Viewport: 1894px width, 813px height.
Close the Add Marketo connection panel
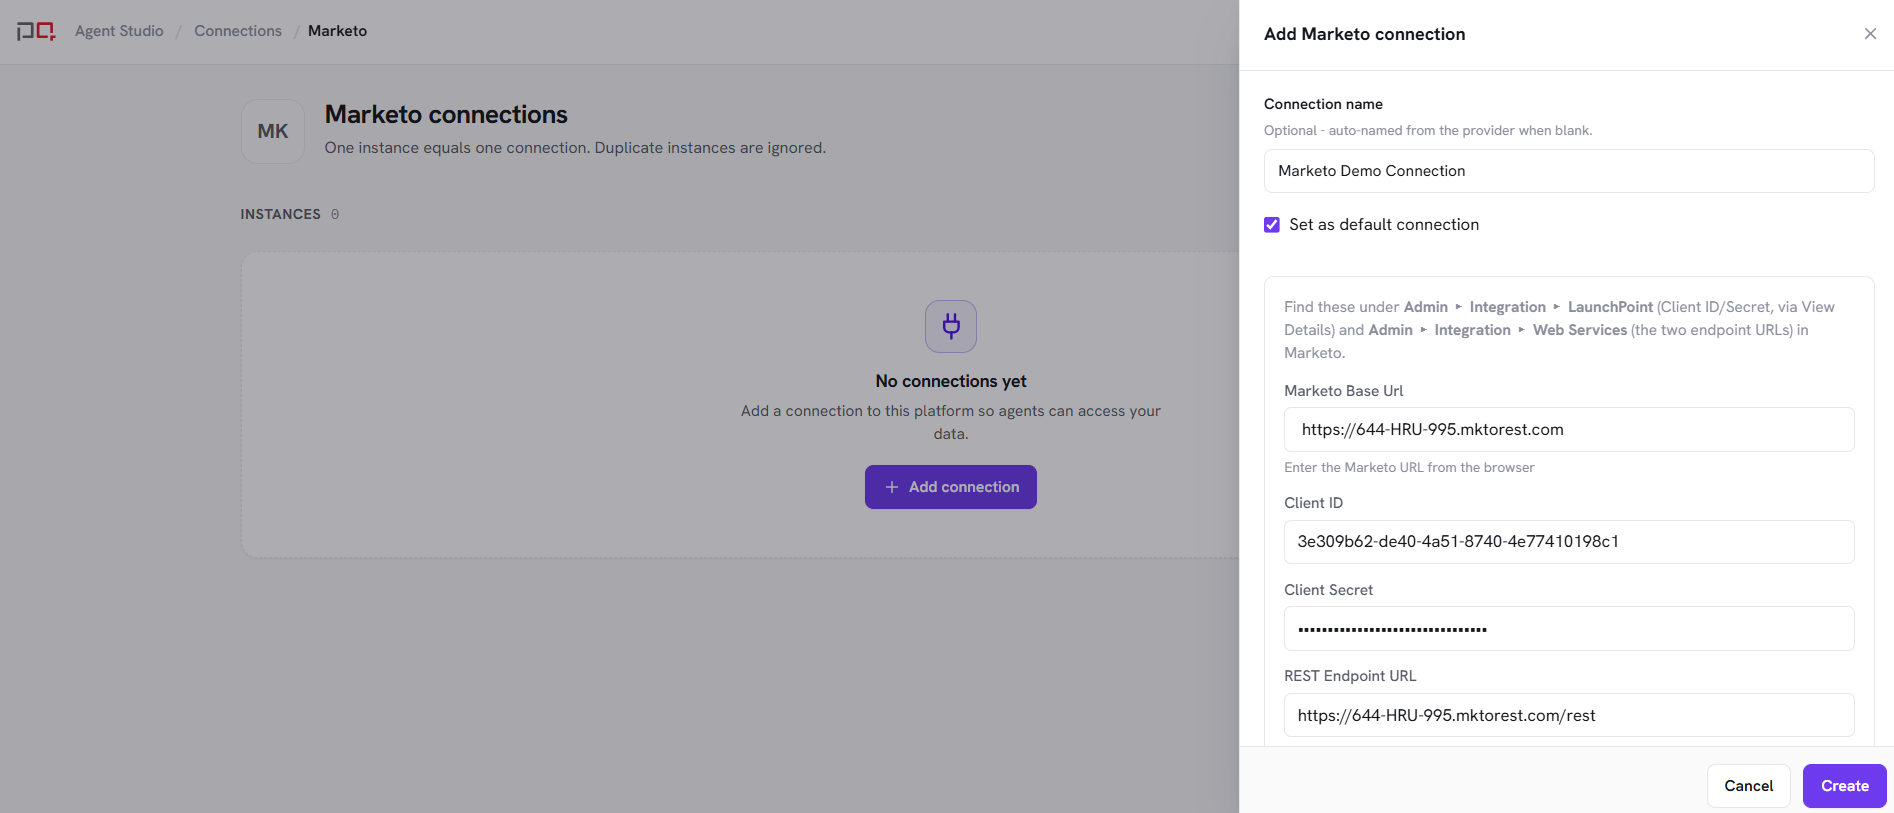pyautogui.click(x=1870, y=34)
